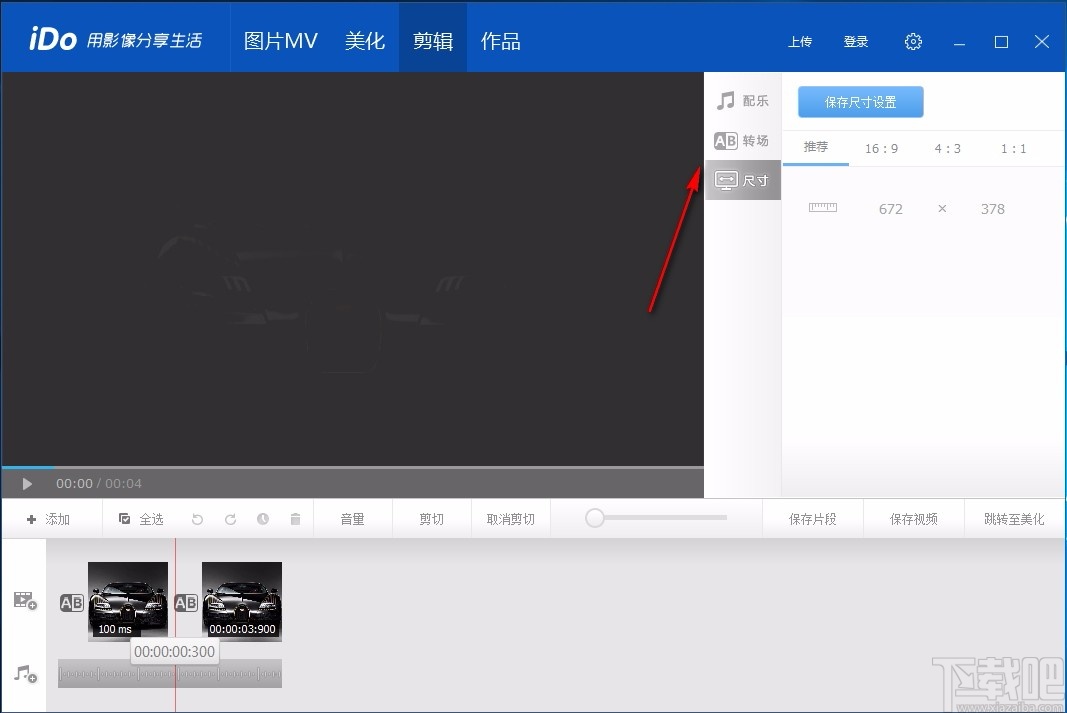Click the 上传 upload link
Image resolution: width=1067 pixels, height=713 pixels.
tap(800, 42)
